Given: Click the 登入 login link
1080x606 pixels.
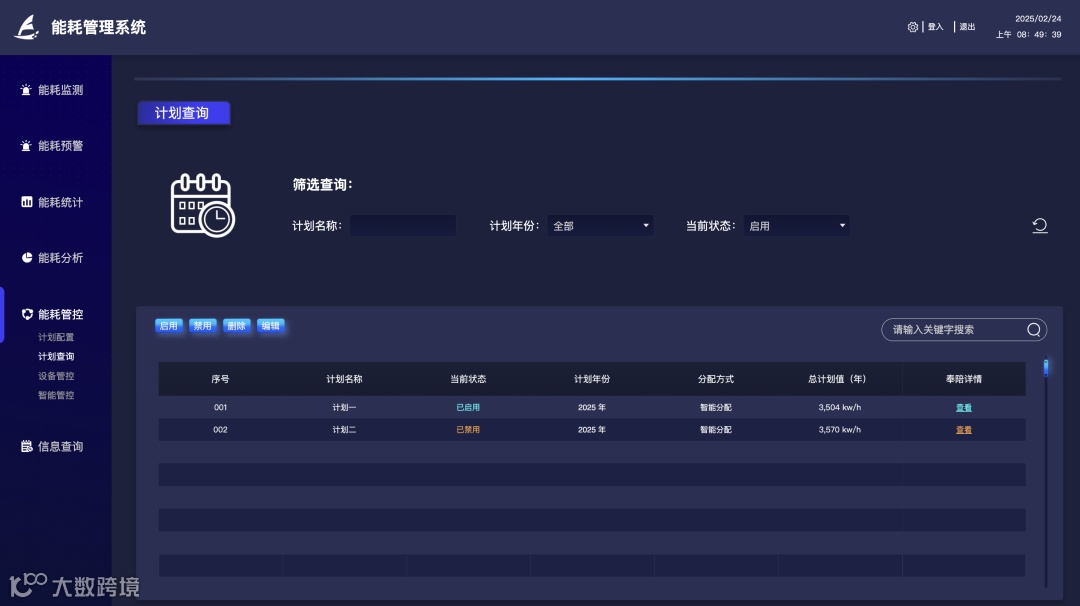Looking at the screenshot, I should click(x=935, y=27).
